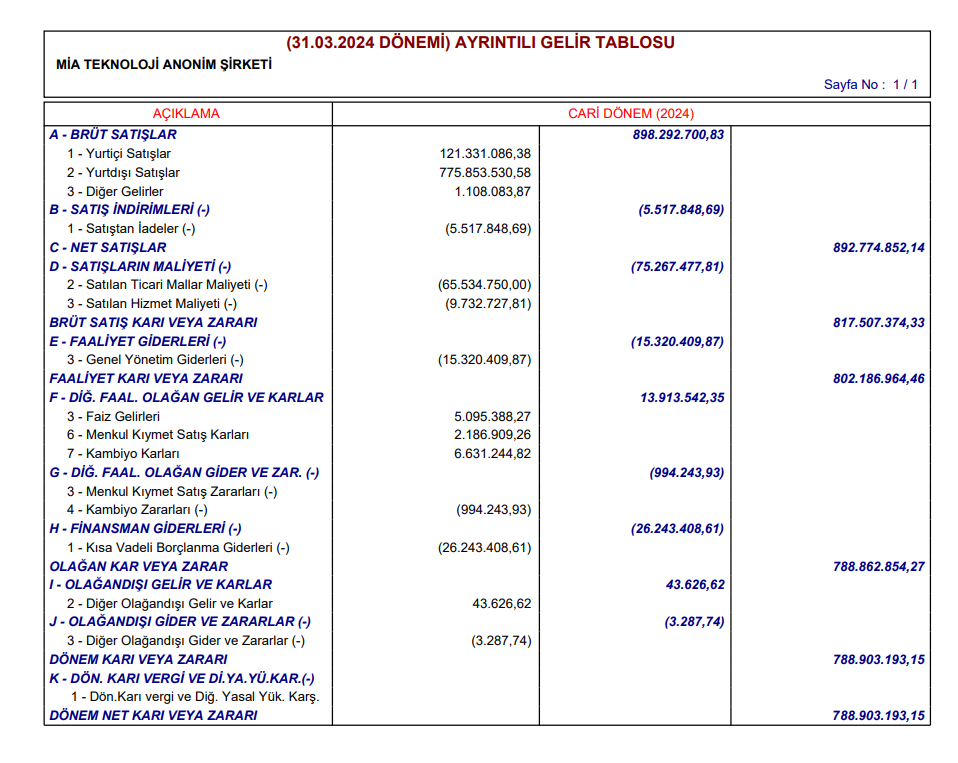
Task: Select Genel Yönetim Giderleri row
Action: click(x=155, y=360)
